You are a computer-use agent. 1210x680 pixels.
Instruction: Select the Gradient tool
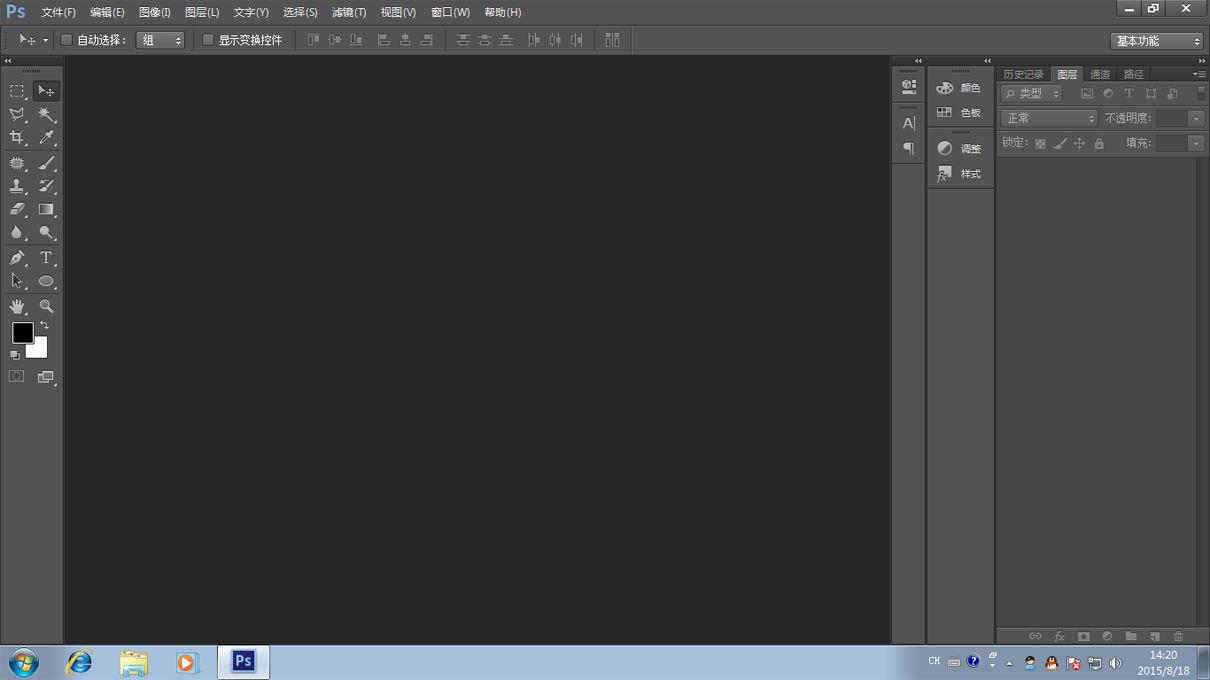(x=46, y=210)
